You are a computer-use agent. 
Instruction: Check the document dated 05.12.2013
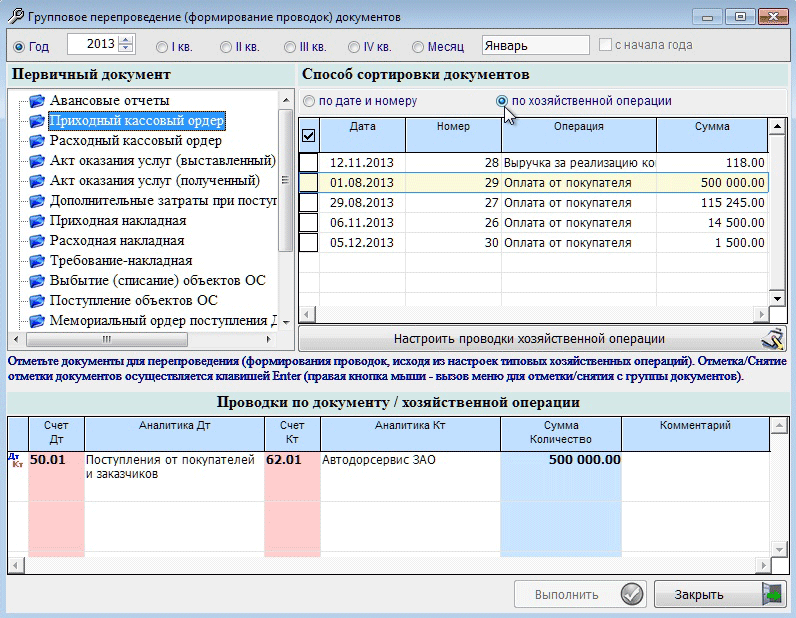pyautogui.click(x=309, y=243)
